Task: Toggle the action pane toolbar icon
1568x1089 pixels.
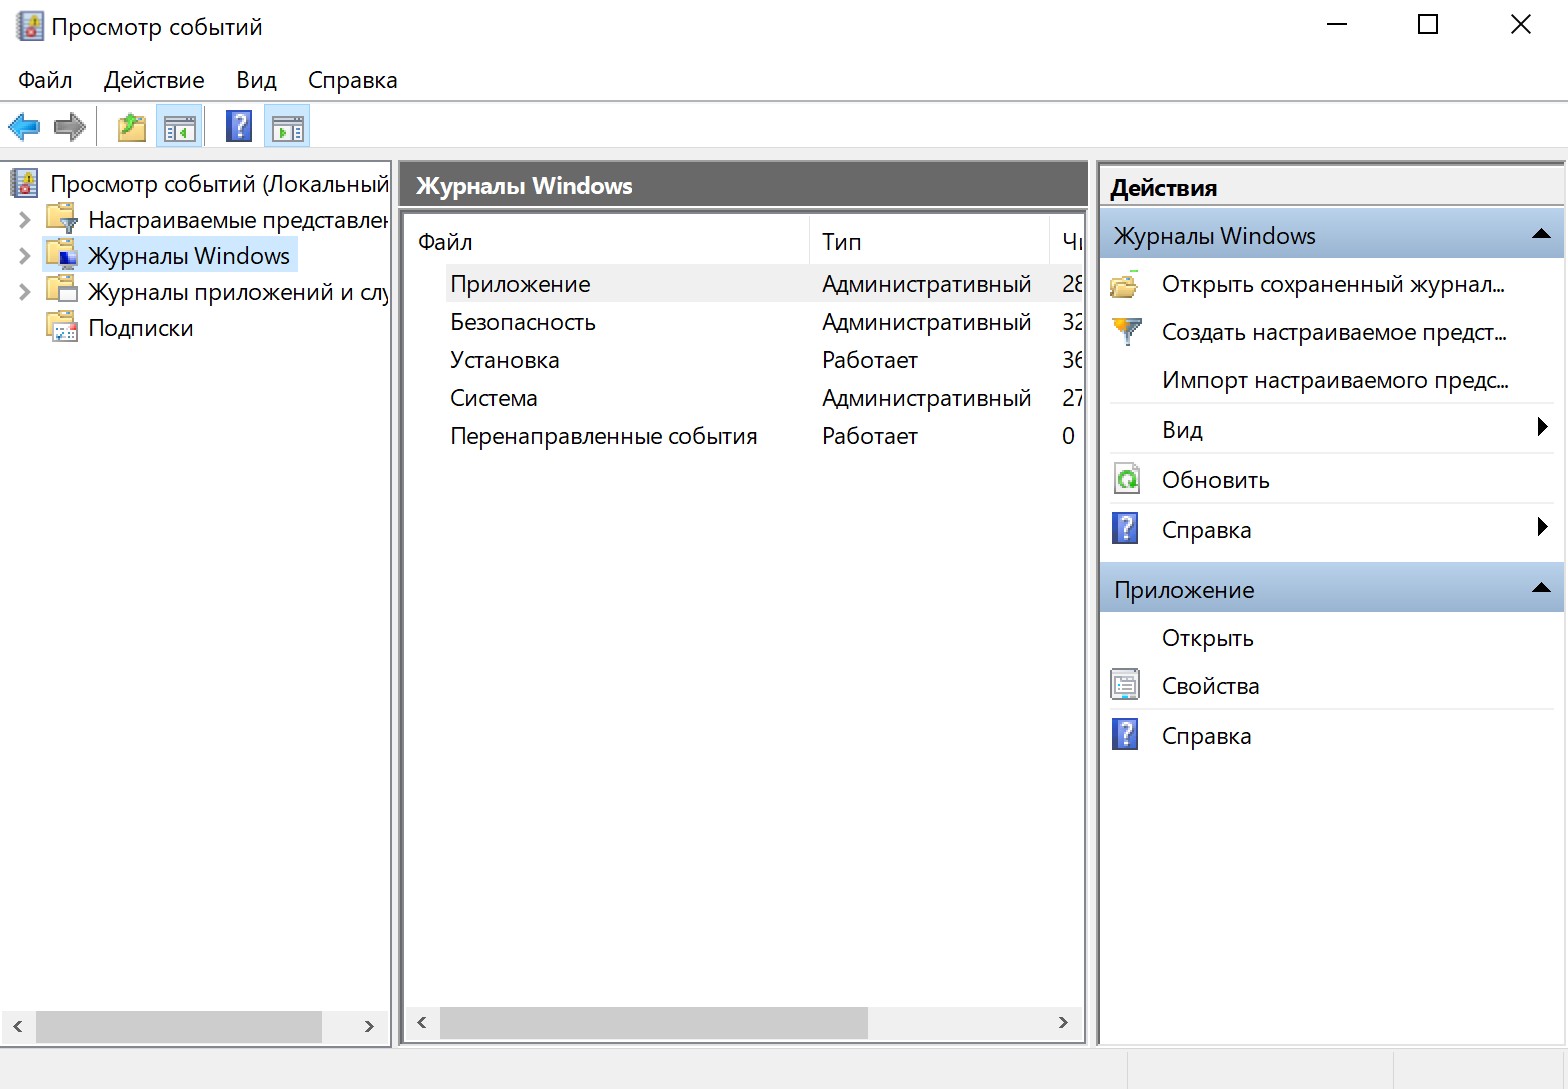Action: tap(288, 127)
